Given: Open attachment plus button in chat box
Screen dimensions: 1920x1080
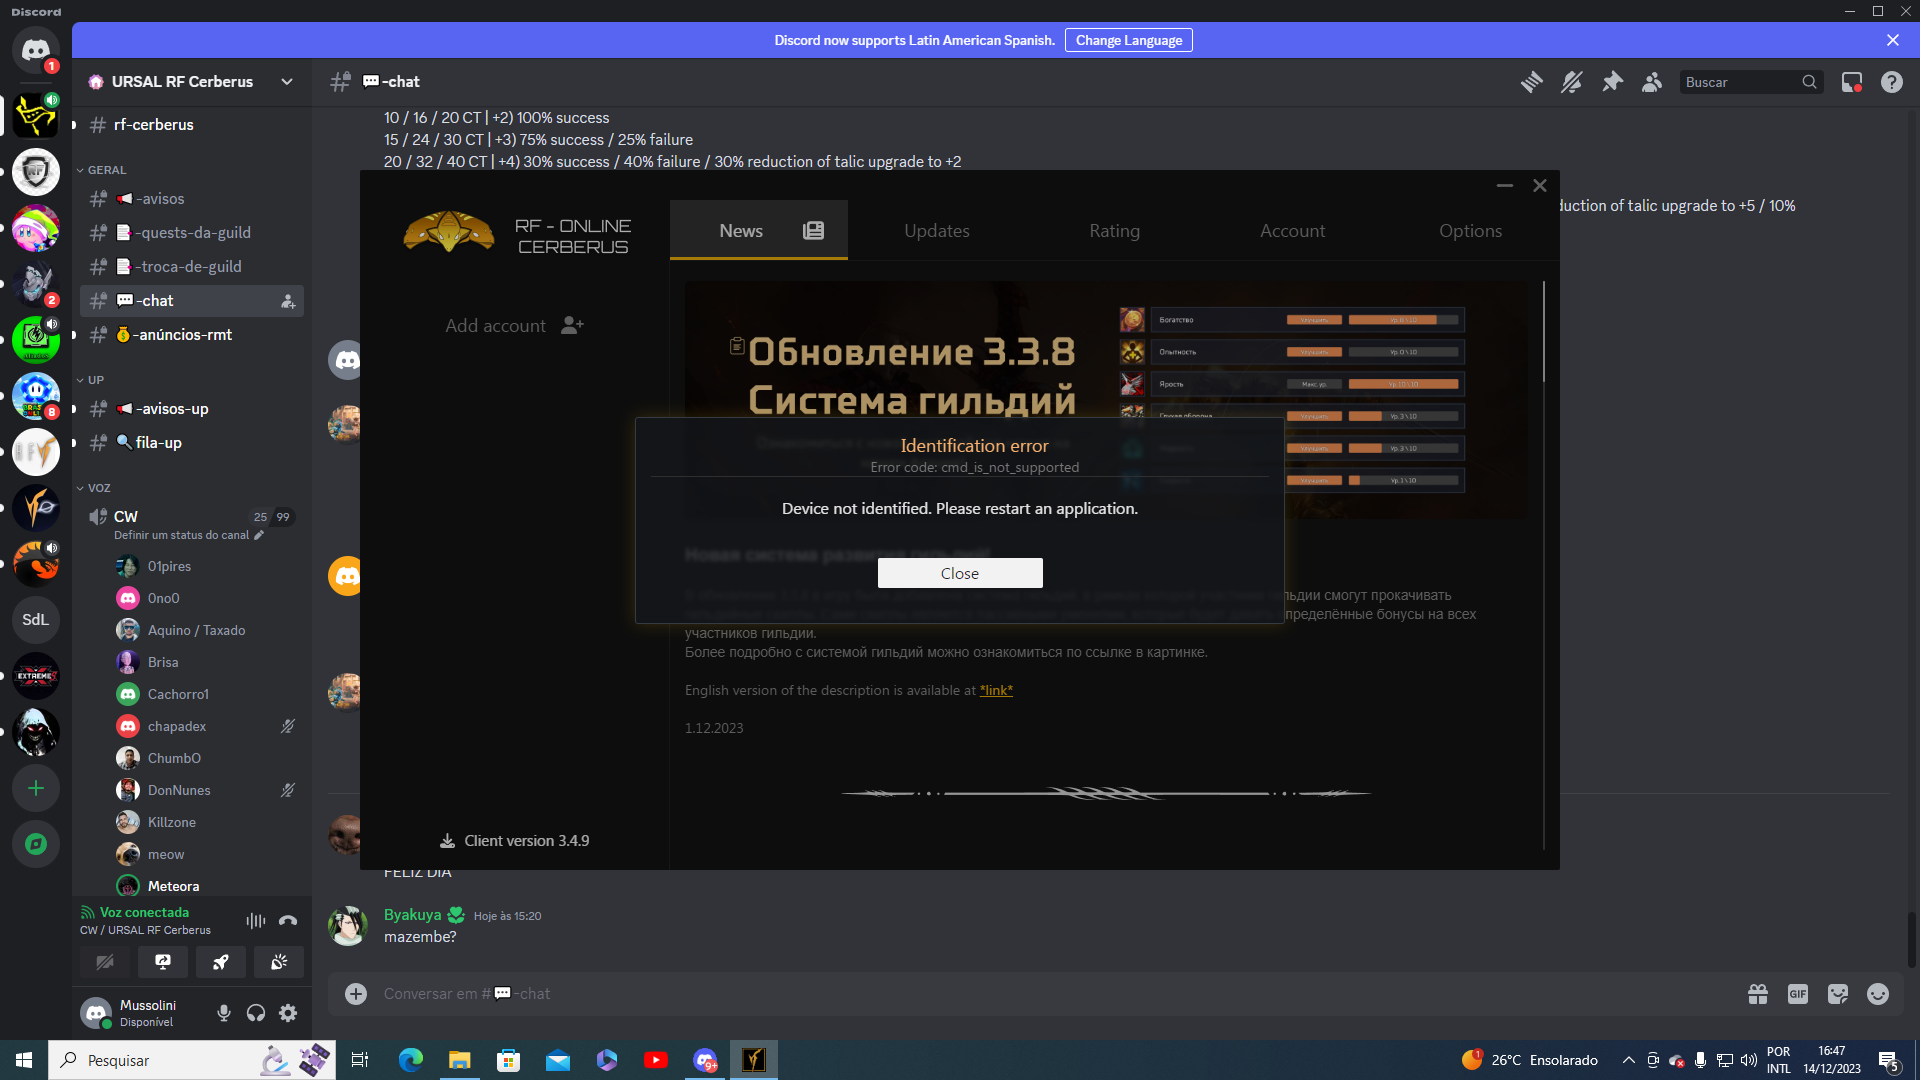Looking at the screenshot, I should [356, 994].
